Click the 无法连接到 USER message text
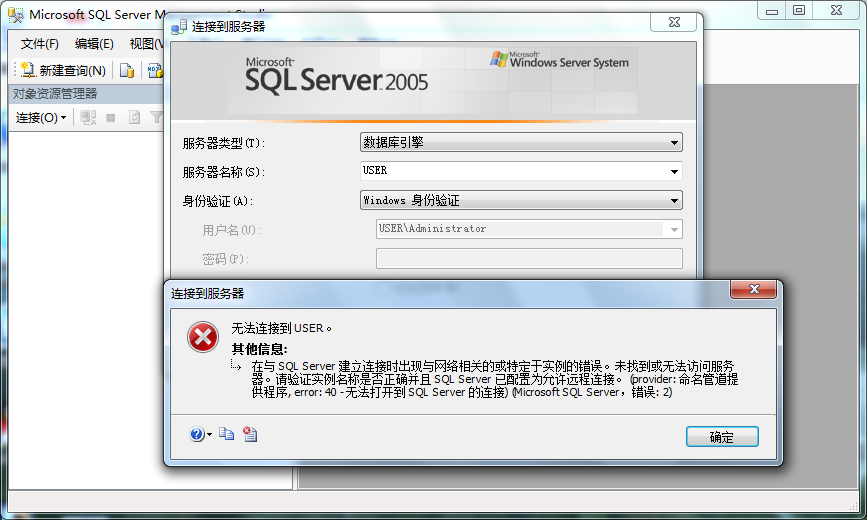 click(281, 329)
